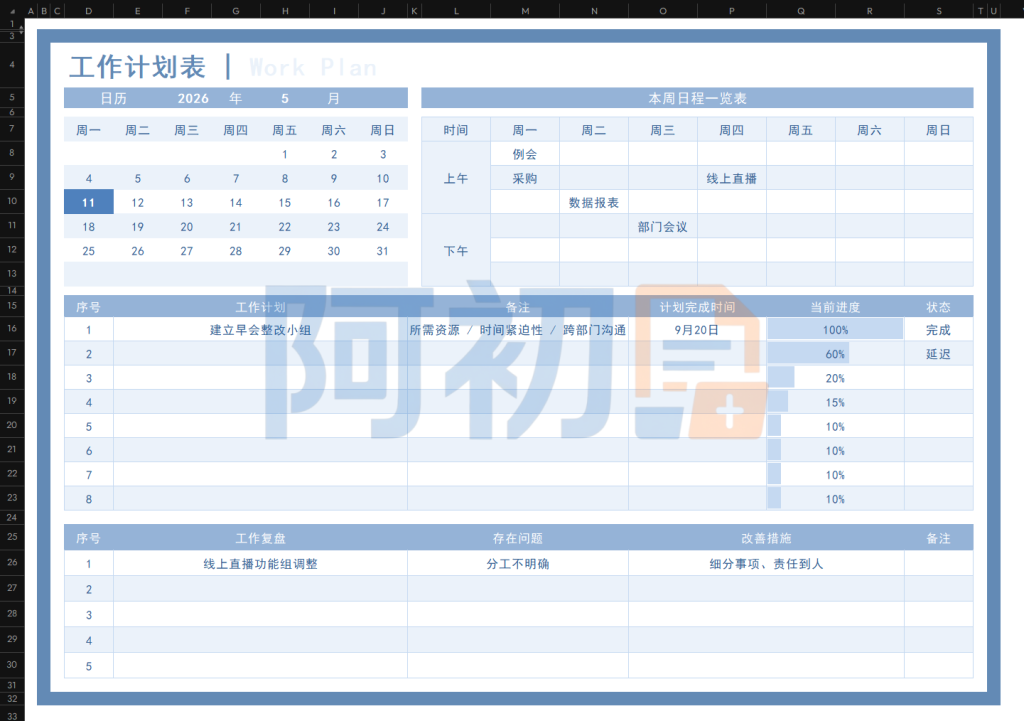Click the 100% progress bar cell
1024x721 pixels.
[x=835, y=330]
